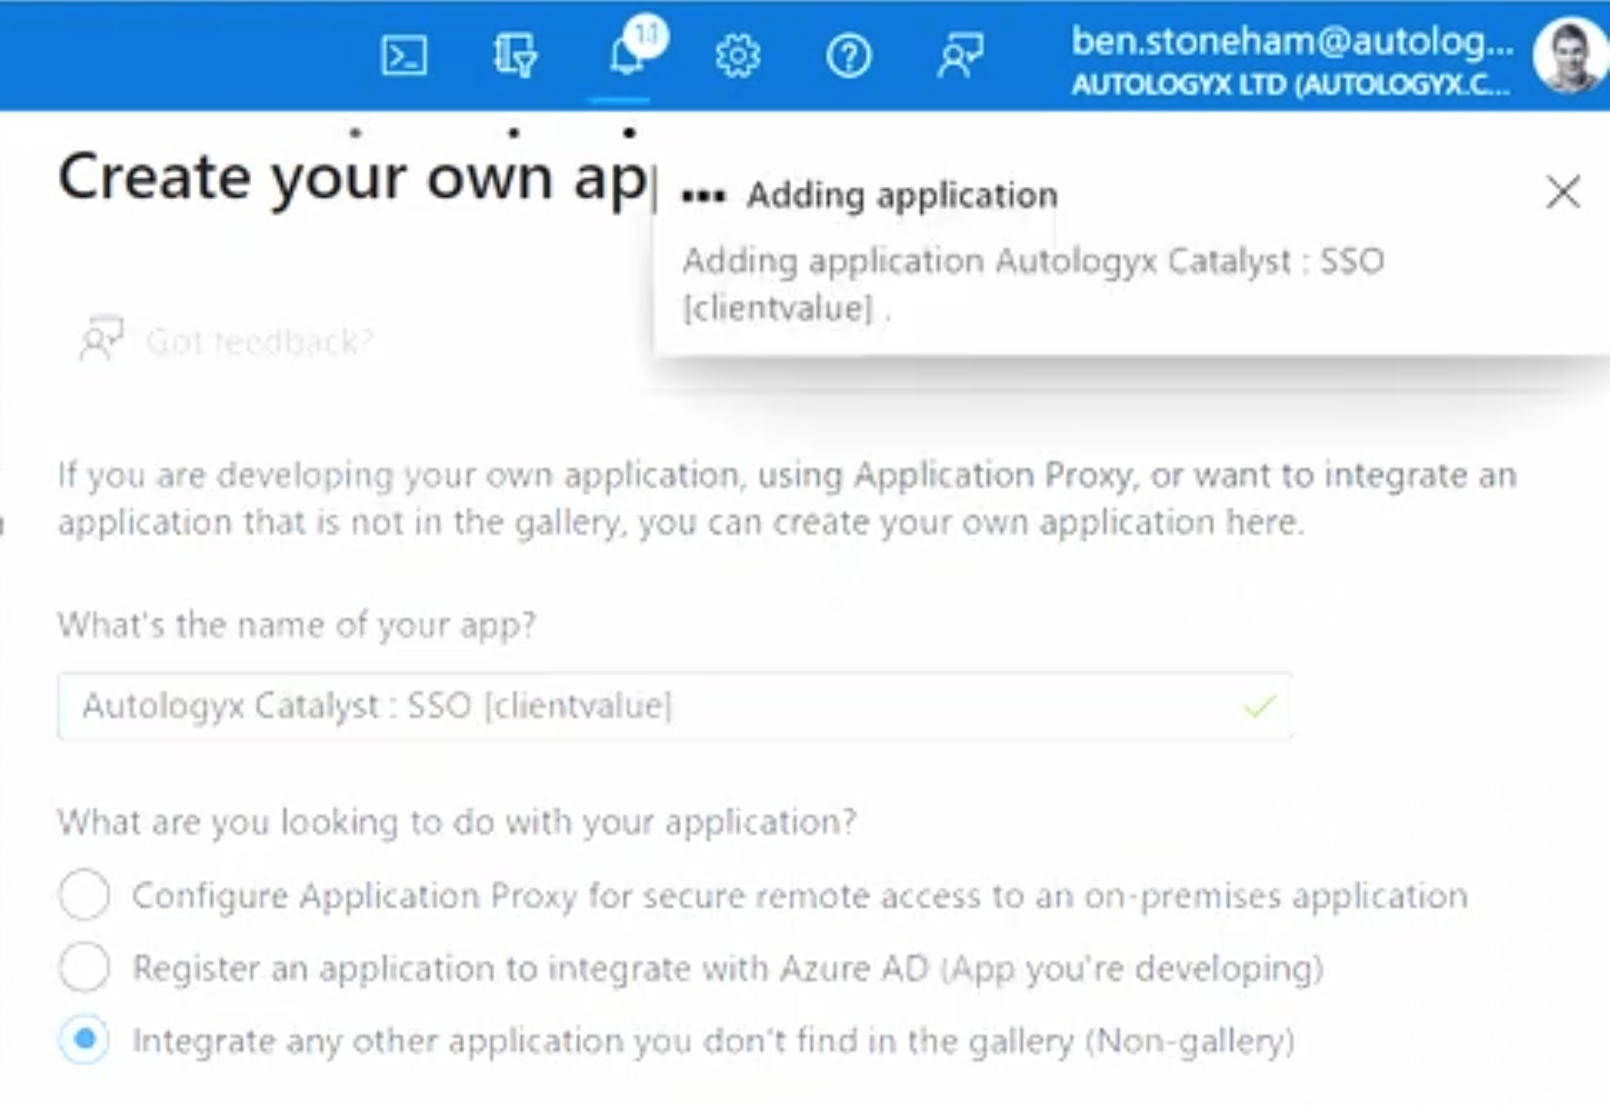Screen dimensions: 1610x1106
Task: Open Cloud Shell from the top bar
Action: click(x=404, y=56)
